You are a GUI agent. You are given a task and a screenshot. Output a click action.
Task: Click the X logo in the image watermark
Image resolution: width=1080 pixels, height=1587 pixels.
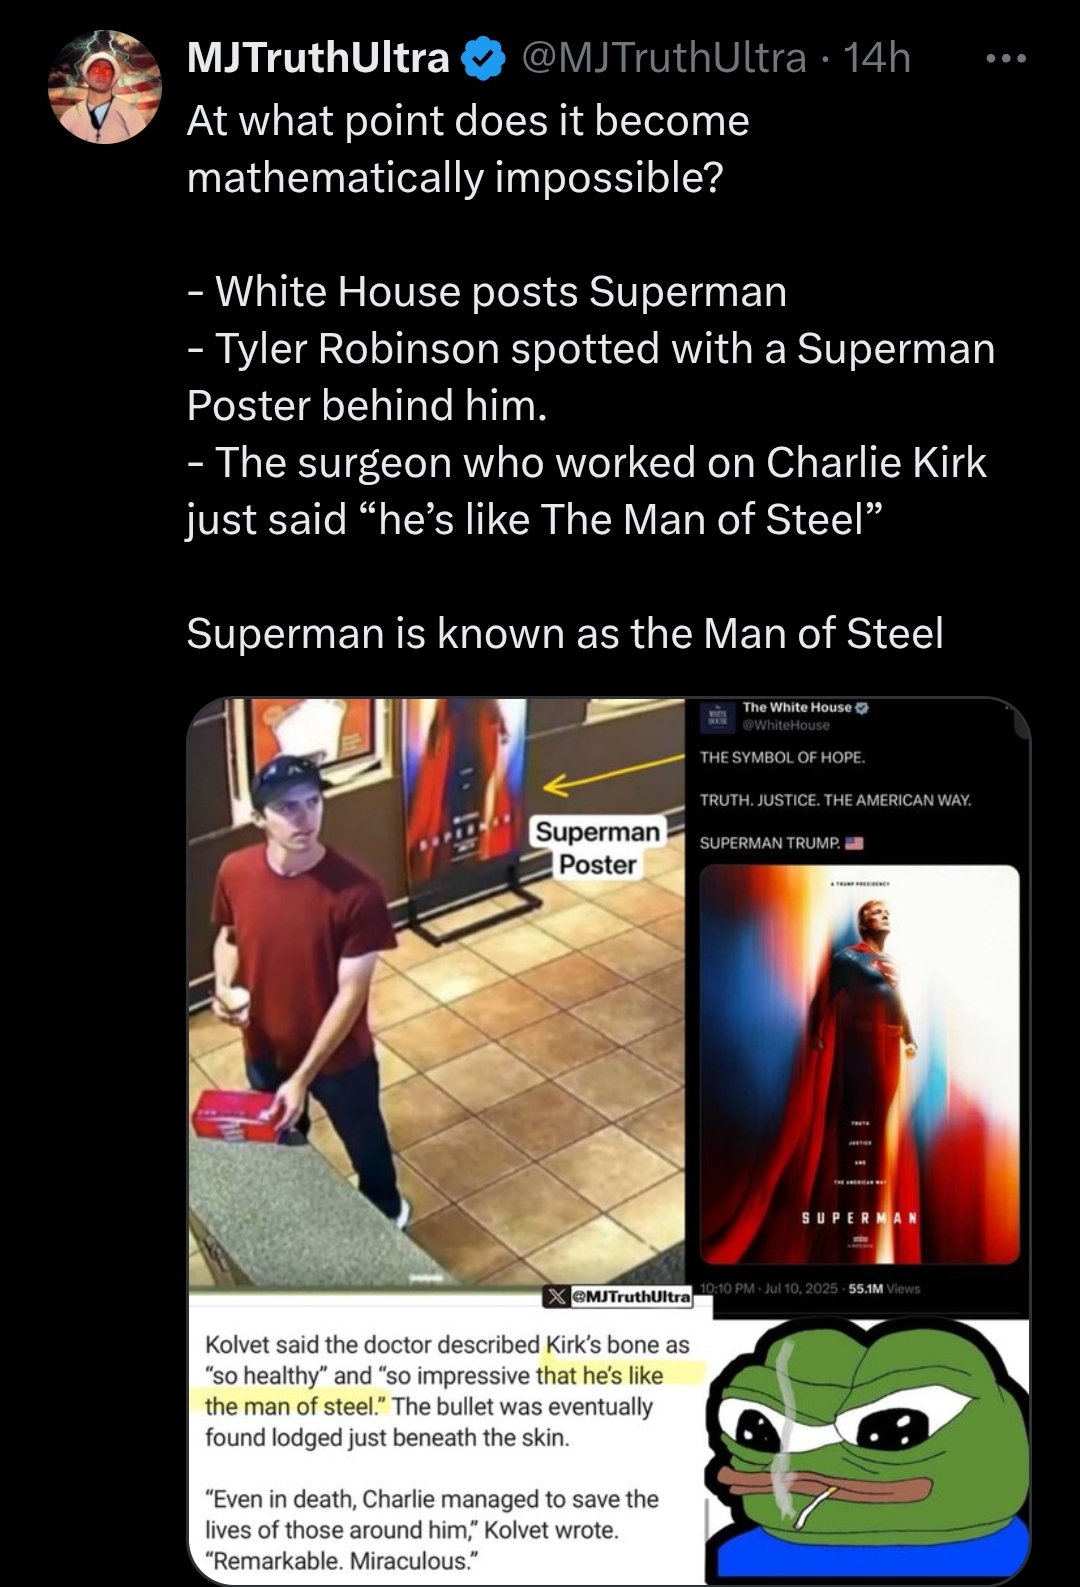pos(555,1296)
